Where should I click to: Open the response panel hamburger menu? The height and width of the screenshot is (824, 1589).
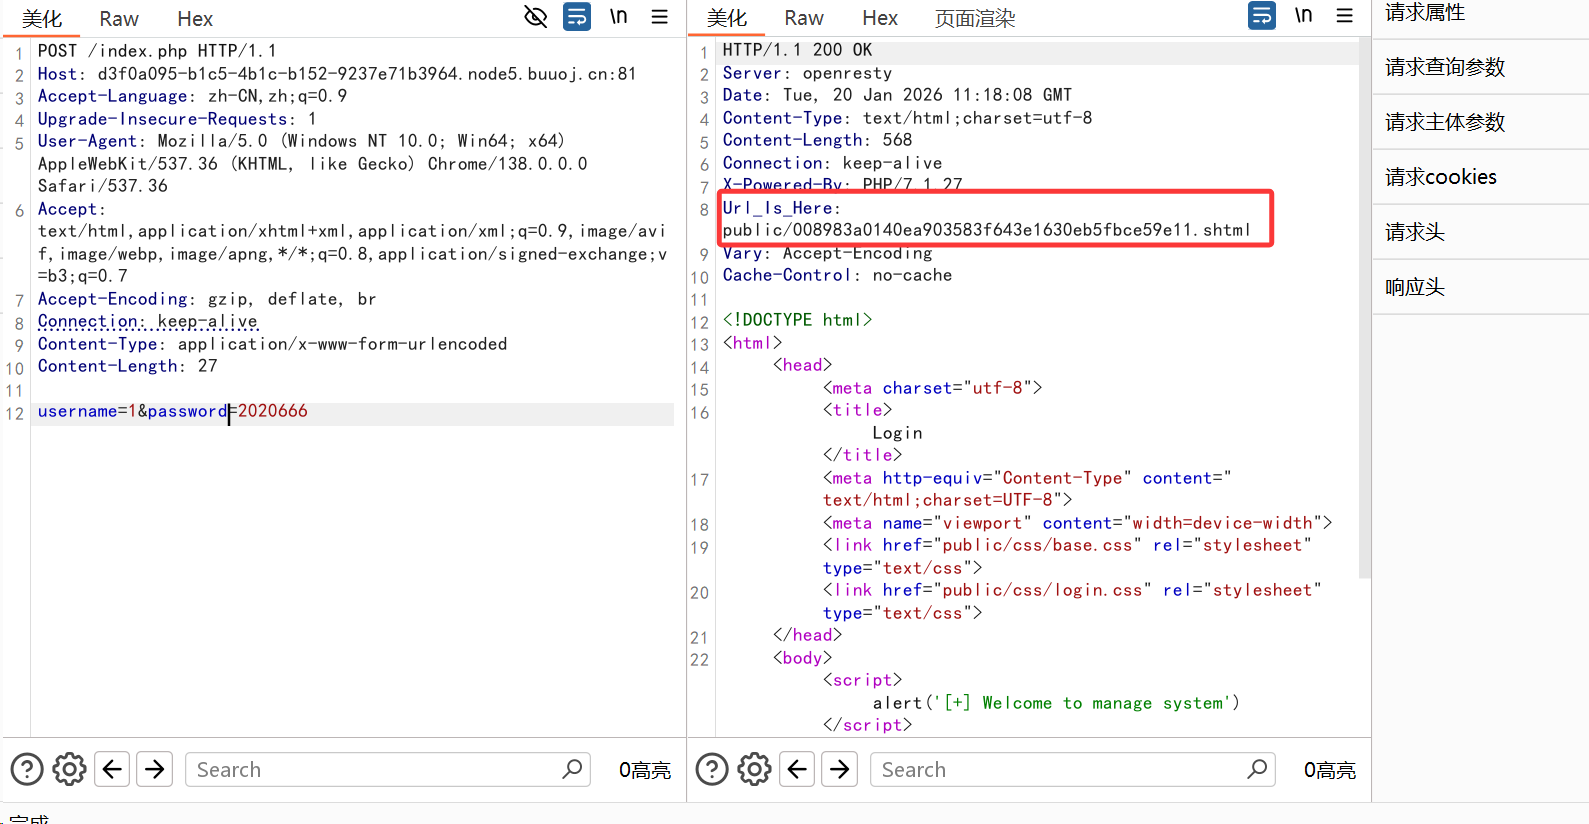[x=1345, y=16]
